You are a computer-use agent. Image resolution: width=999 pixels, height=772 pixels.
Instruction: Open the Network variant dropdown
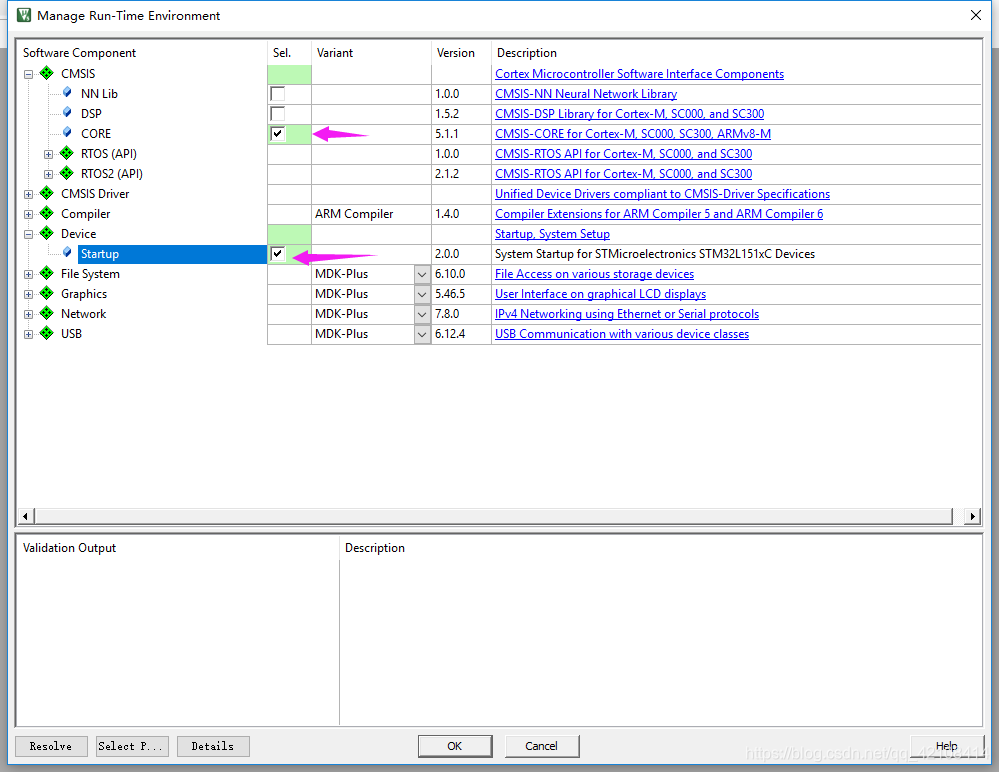pos(422,314)
